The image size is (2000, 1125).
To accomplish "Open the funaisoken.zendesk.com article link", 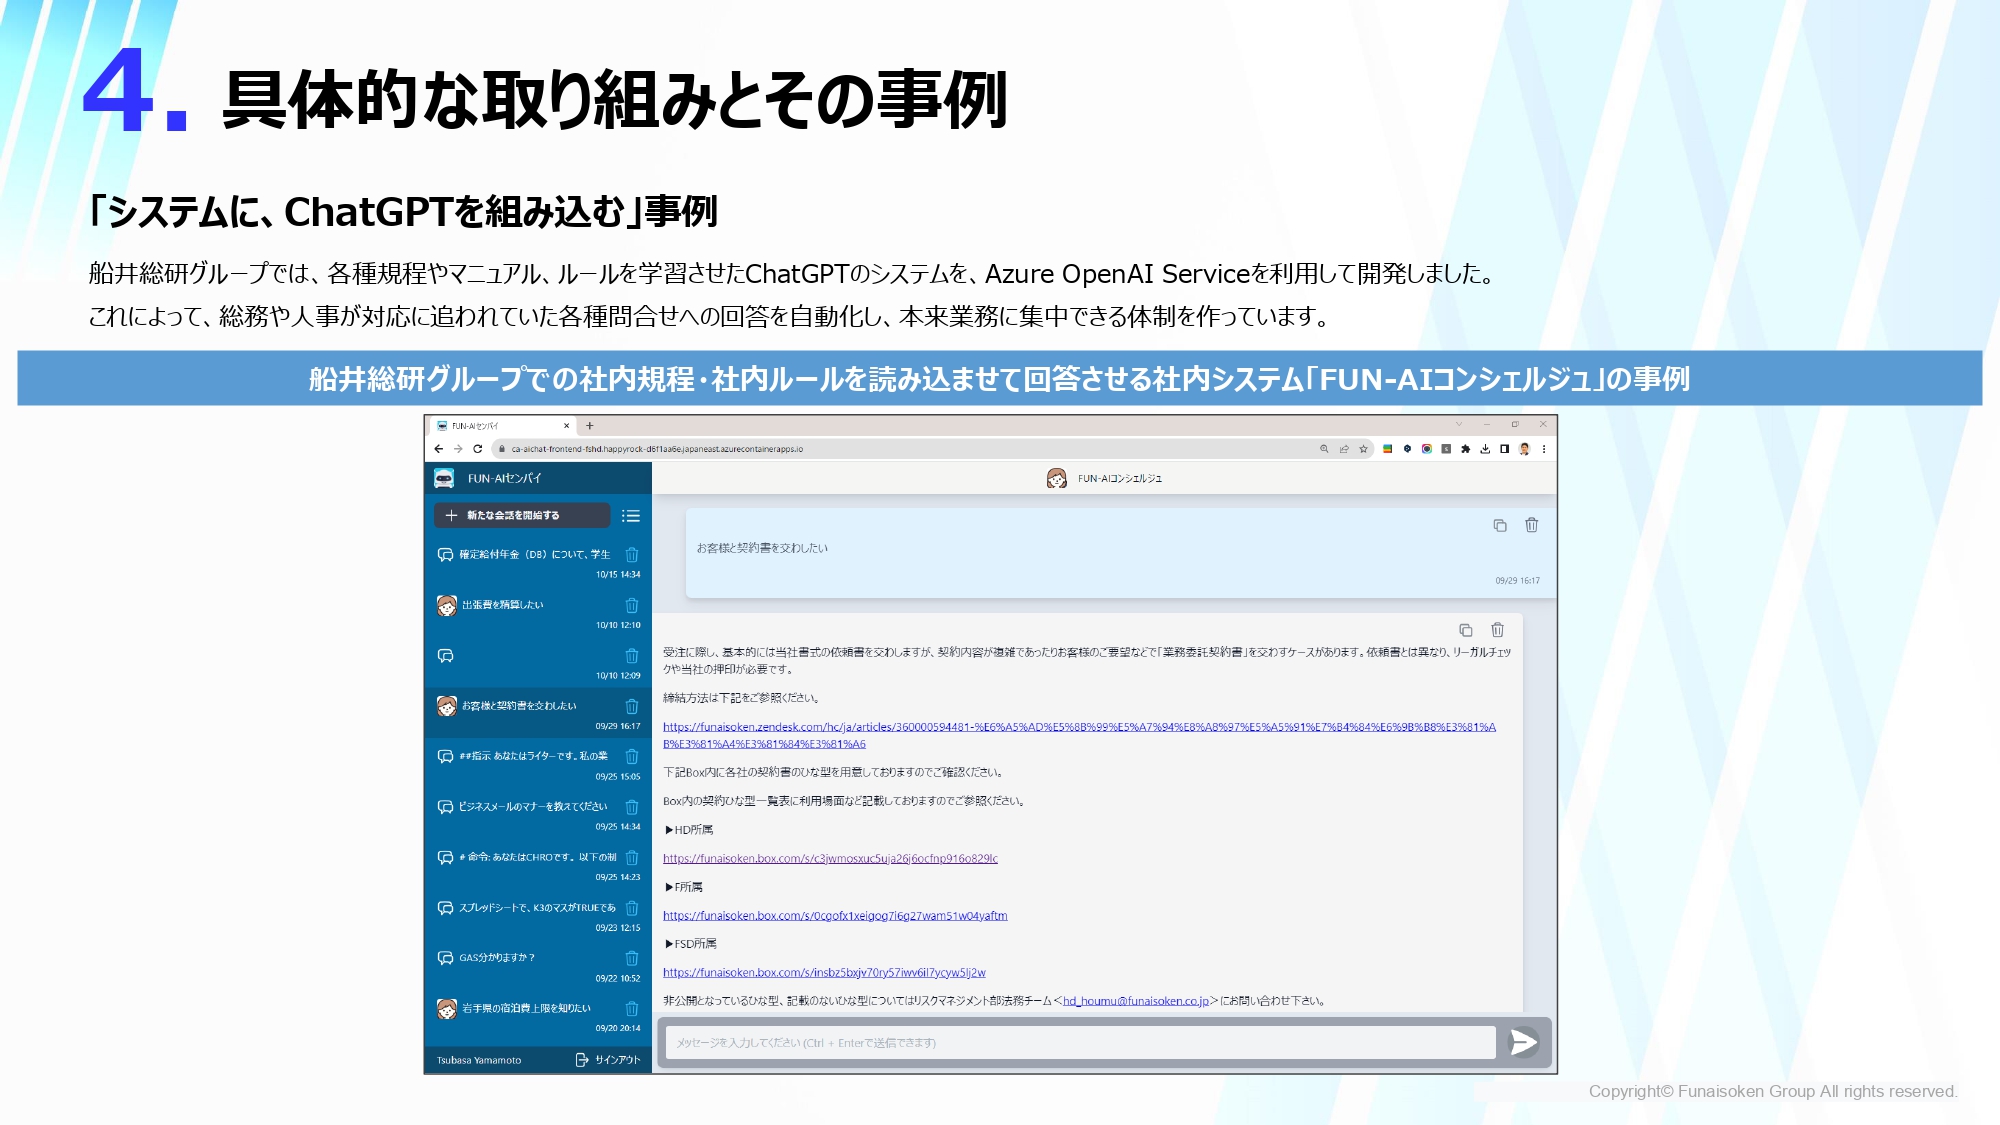I will [x=1079, y=736].
